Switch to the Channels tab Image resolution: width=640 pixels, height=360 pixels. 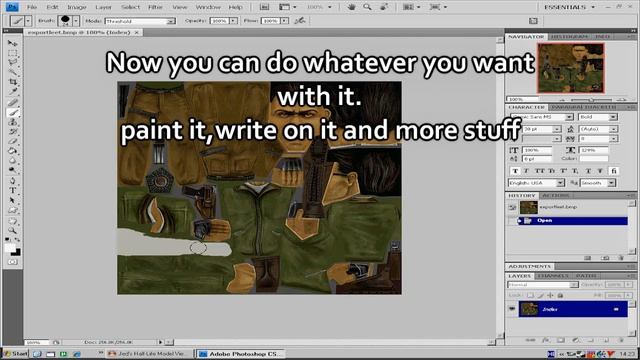pos(552,276)
